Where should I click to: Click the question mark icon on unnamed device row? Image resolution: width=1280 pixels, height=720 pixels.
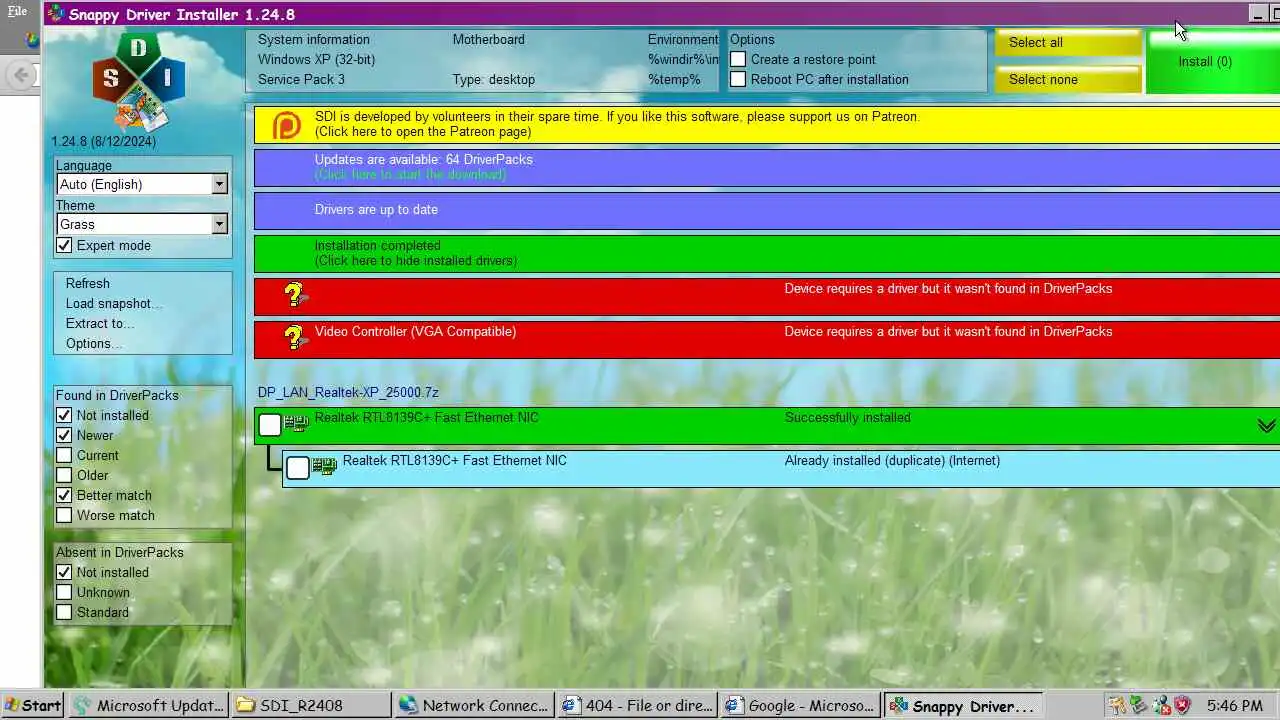click(x=294, y=295)
